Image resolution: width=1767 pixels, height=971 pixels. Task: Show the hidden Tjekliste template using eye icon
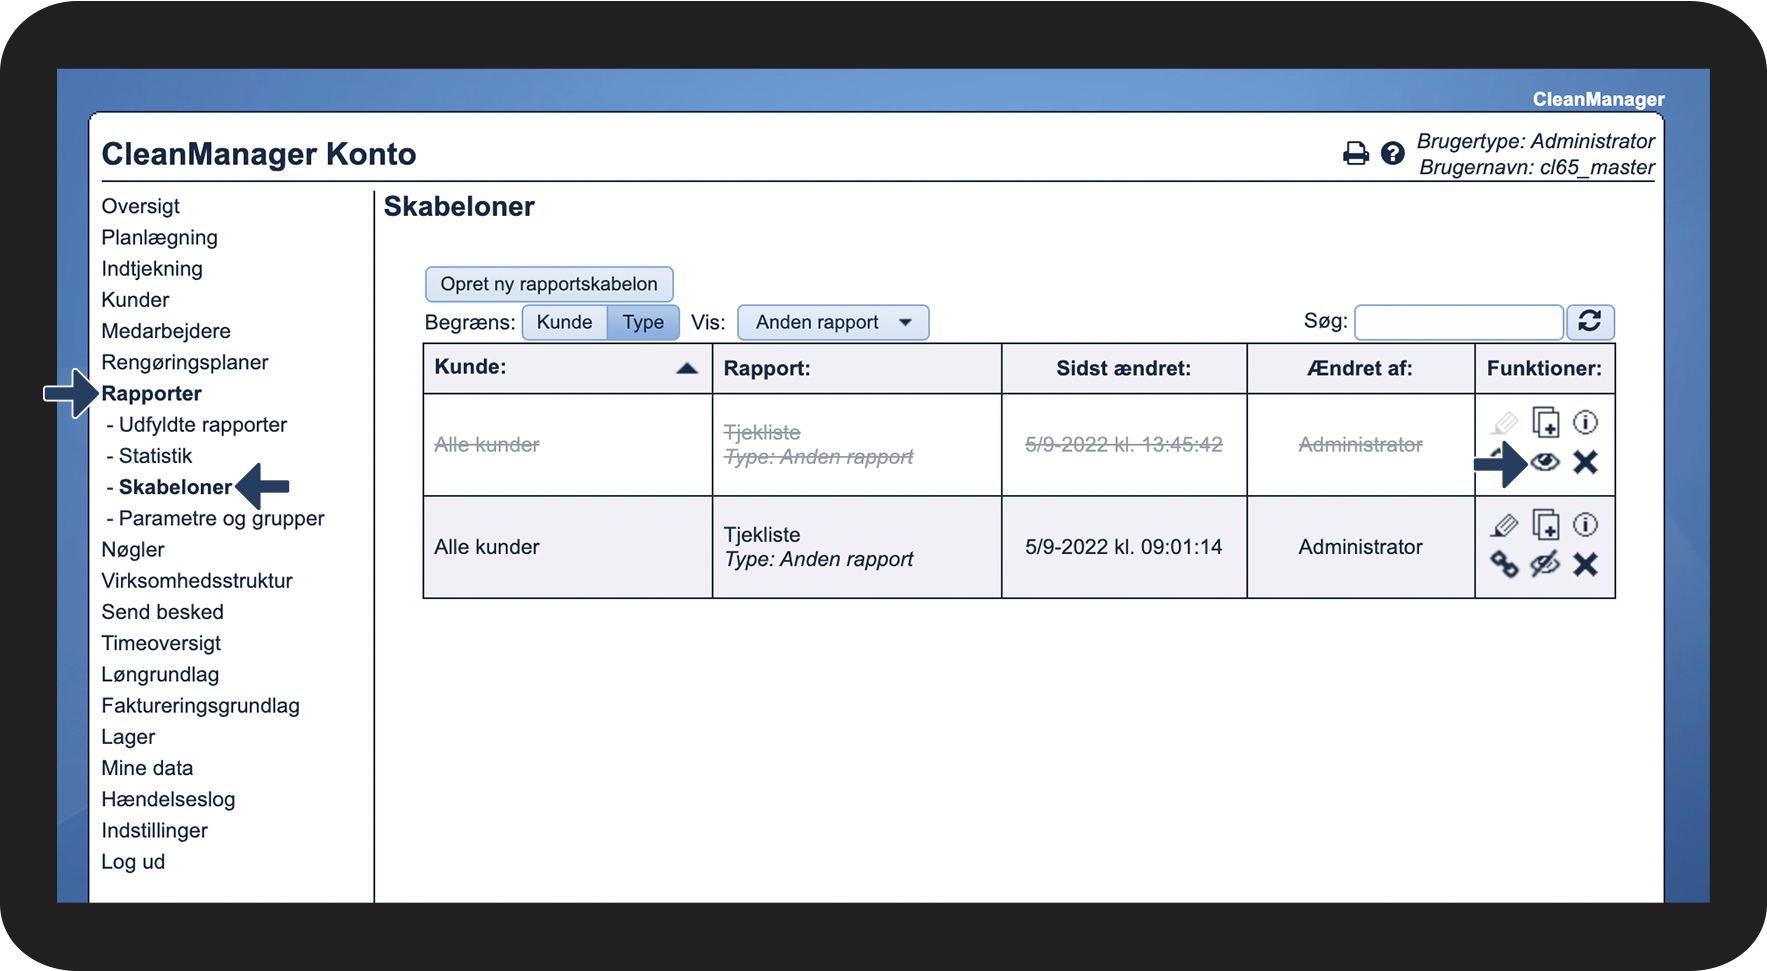pyautogui.click(x=1545, y=462)
